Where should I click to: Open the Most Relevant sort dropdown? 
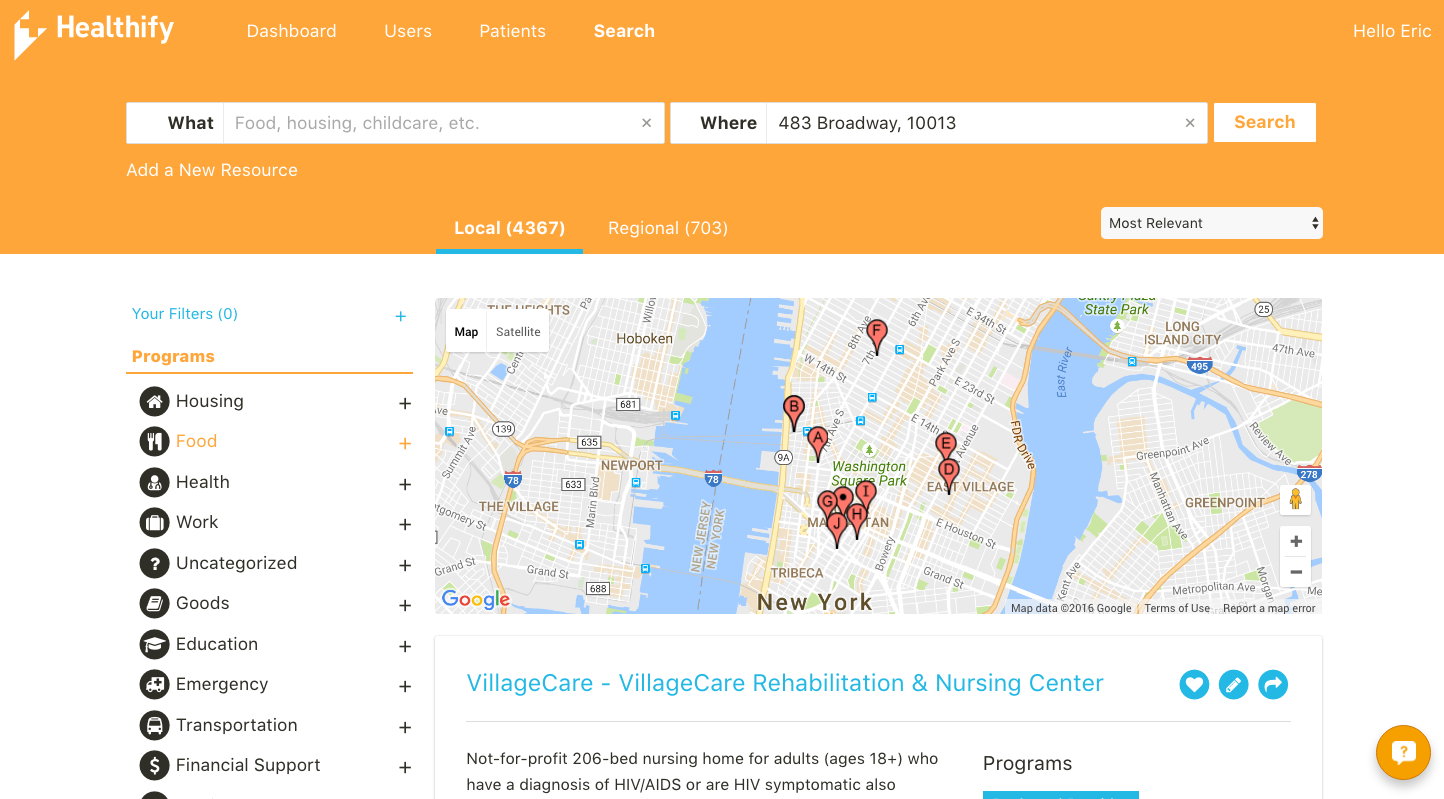click(x=1211, y=223)
